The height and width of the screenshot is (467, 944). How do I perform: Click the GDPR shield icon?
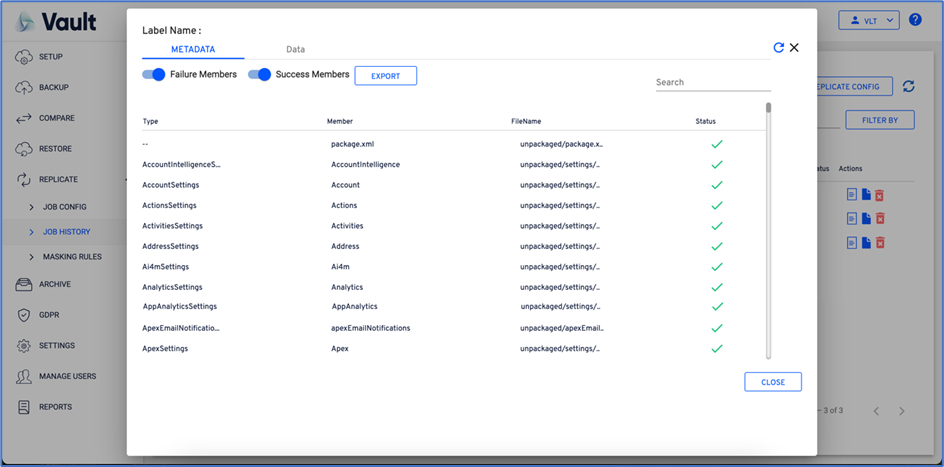(x=24, y=315)
